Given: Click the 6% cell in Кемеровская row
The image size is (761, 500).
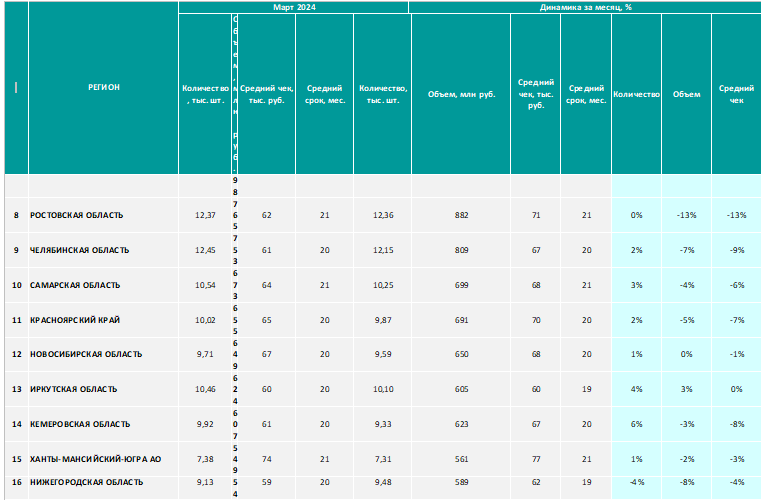Looking at the screenshot, I should [636, 424].
